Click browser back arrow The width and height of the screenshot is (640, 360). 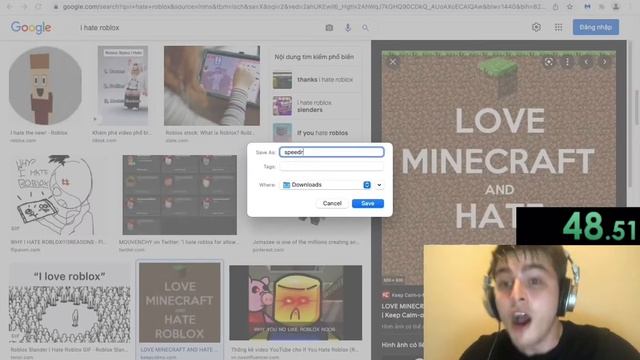pos(9,7)
